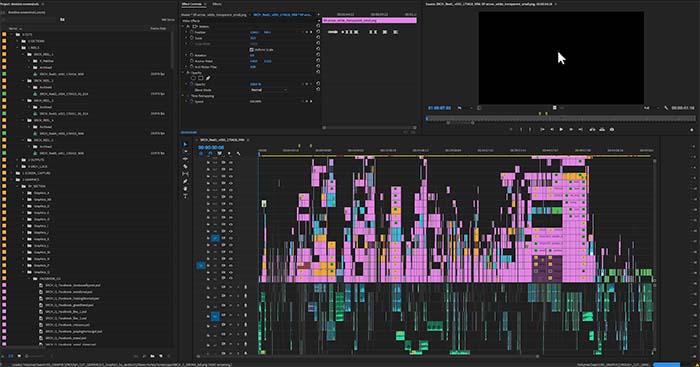This screenshot has width=700, height=367.
Task: Select the Slip tool
Action: tap(185, 174)
